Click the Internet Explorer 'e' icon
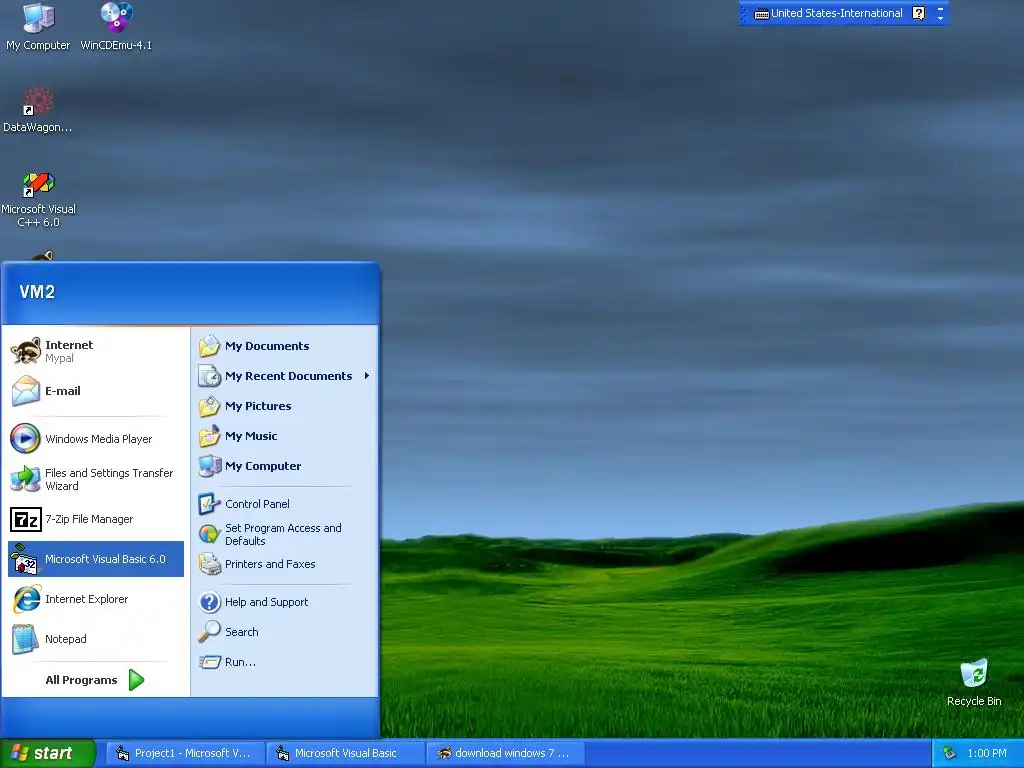 (26, 599)
